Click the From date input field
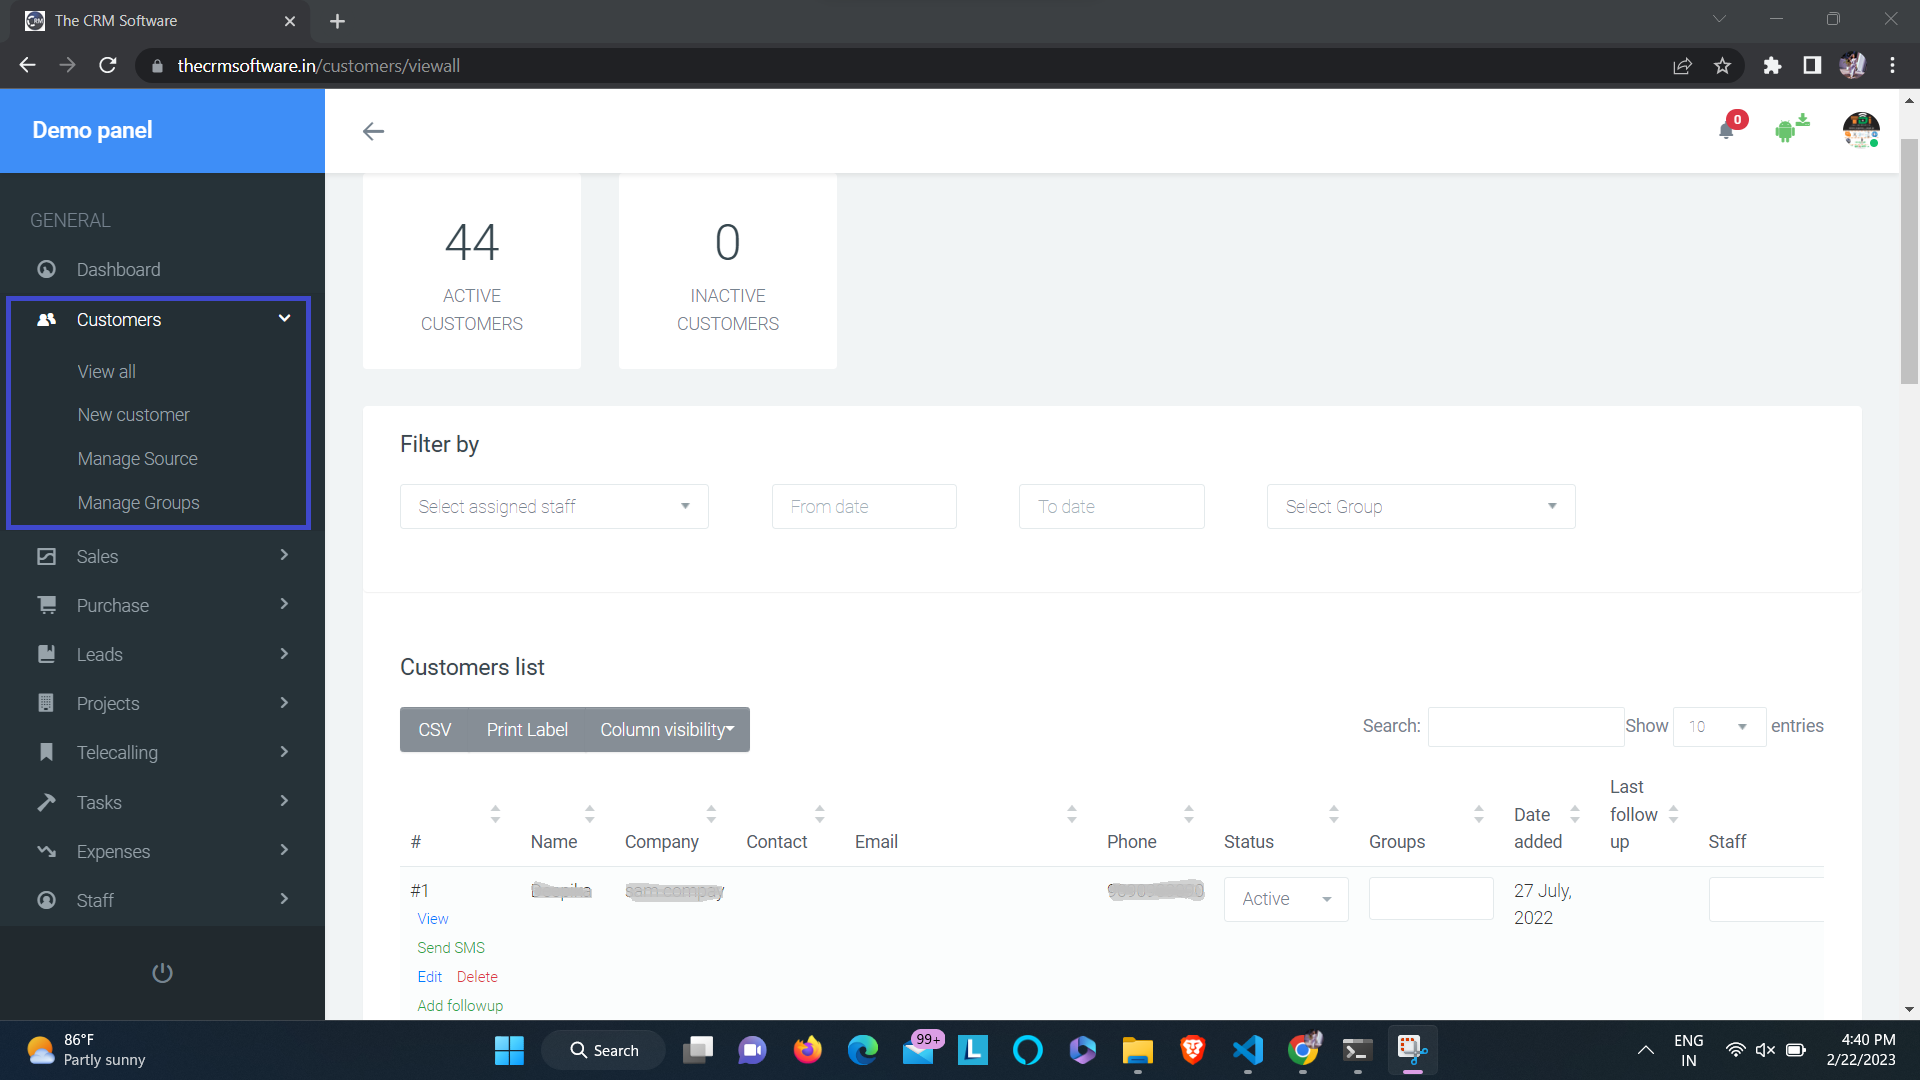This screenshot has height=1080, width=1920. (863, 507)
